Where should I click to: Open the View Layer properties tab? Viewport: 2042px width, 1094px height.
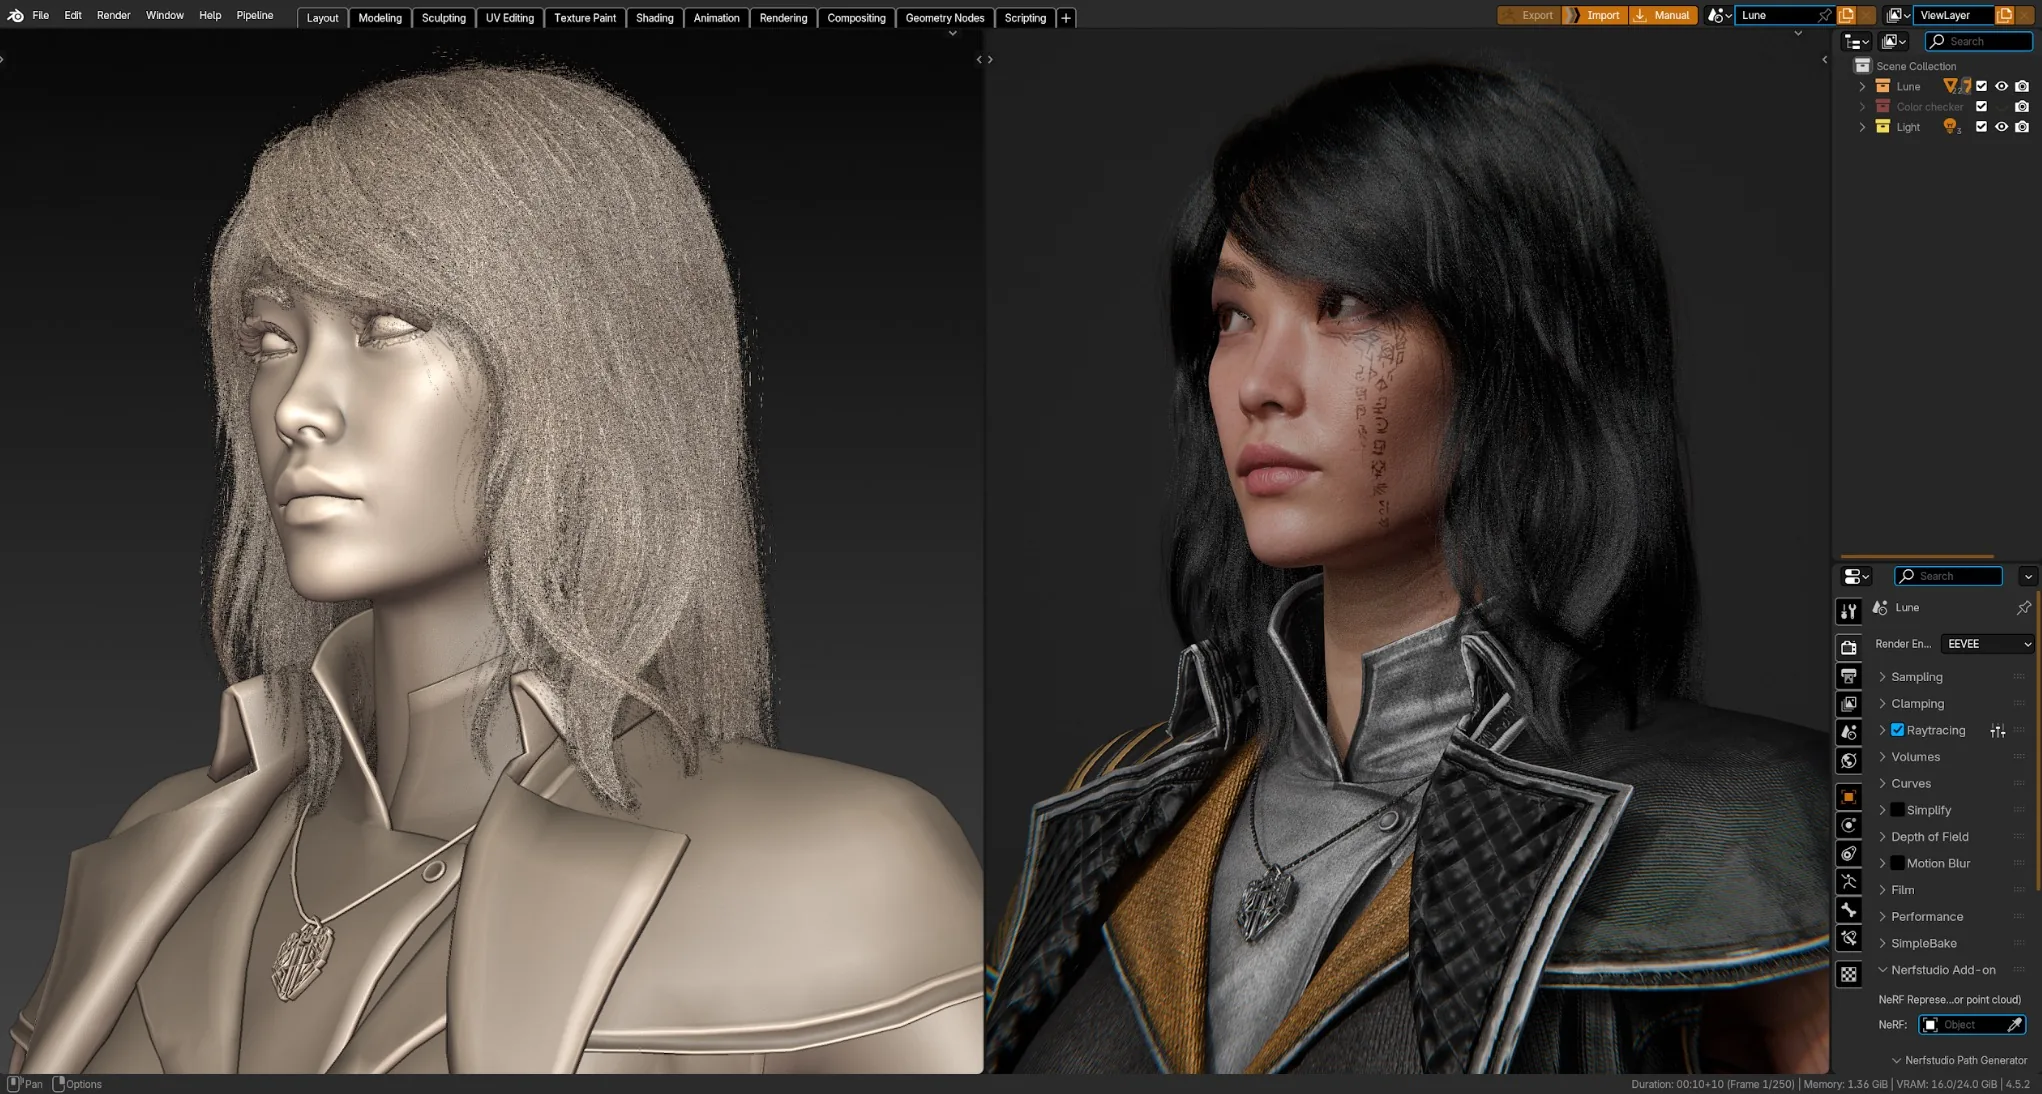(x=1849, y=704)
